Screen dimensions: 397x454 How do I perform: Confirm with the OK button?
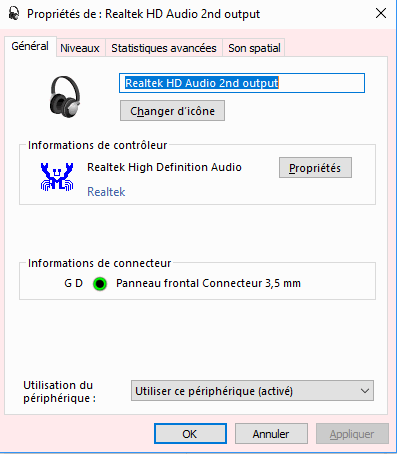[x=190, y=434]
